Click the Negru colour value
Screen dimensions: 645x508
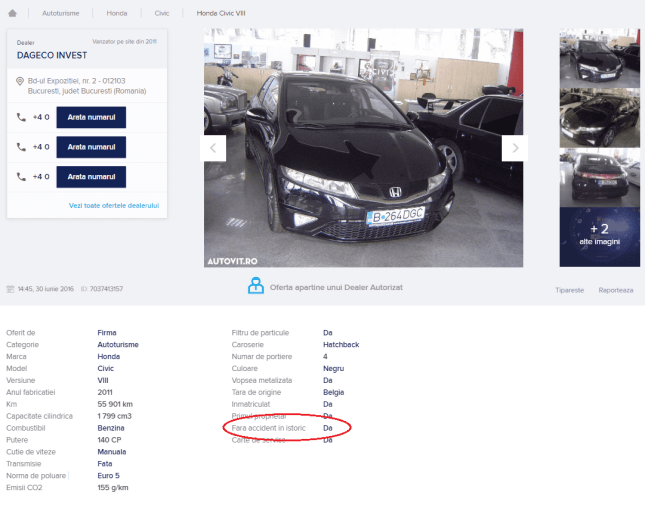[x=334, y=369]
